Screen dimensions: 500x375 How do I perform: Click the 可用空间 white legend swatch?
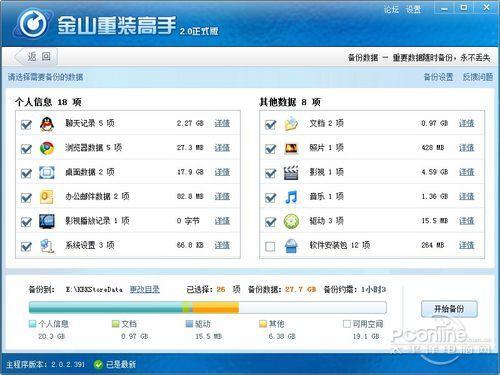347,324
